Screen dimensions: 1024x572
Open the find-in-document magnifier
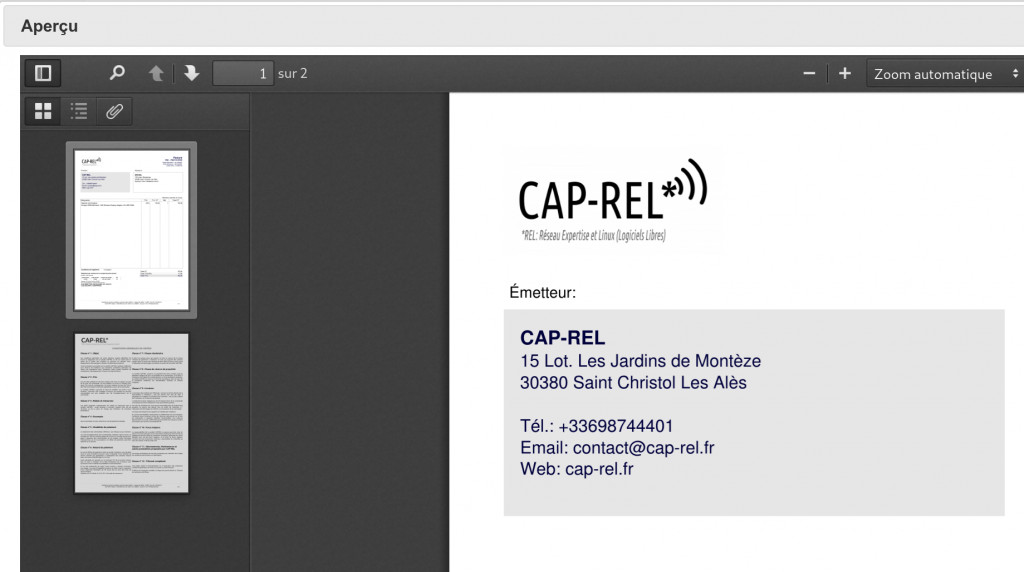[x=117, y=73]
